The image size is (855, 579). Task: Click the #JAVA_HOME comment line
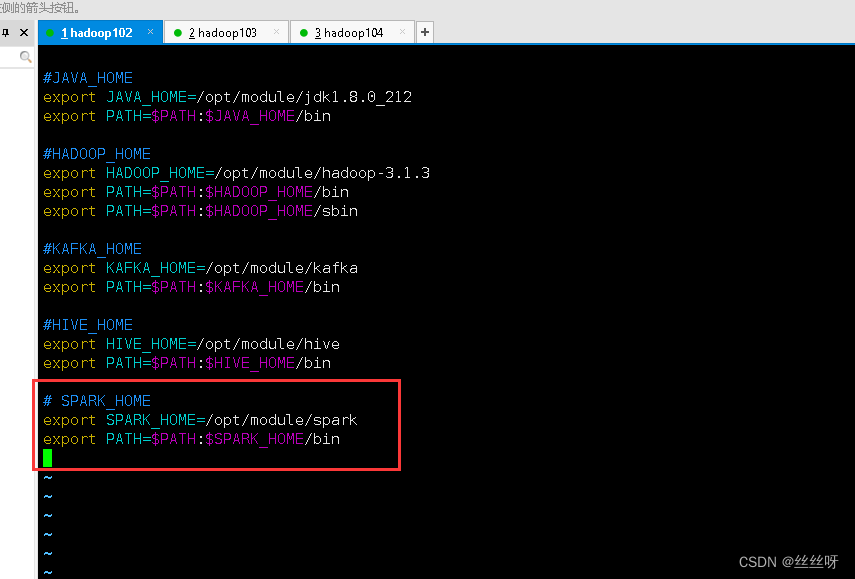(x=88, y=78)
